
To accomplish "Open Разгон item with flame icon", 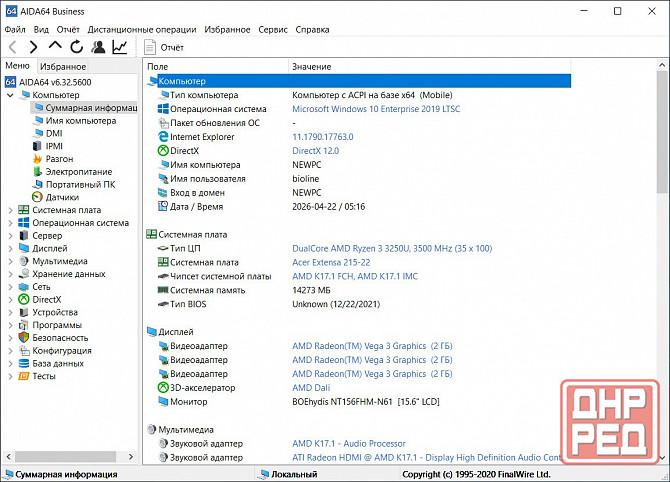I will 59,159.
